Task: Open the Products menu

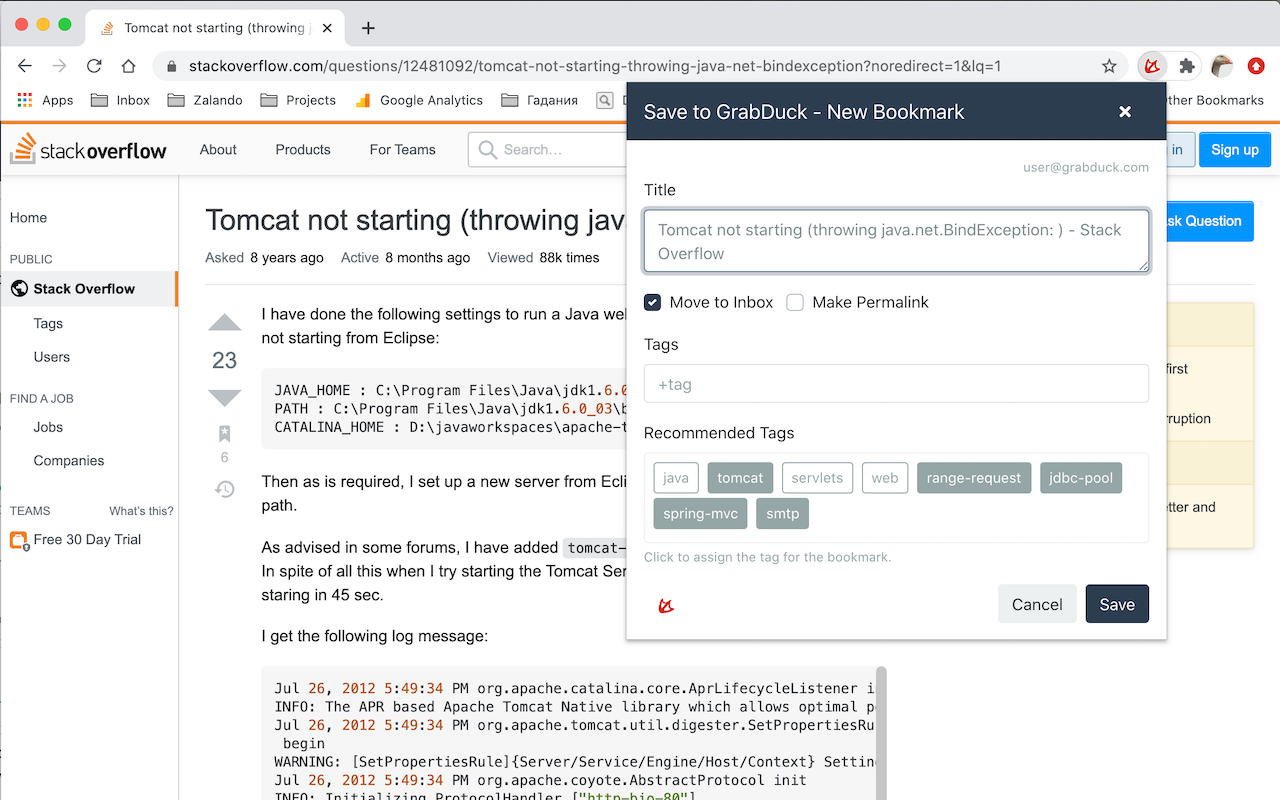Action: tap(303, 150)
